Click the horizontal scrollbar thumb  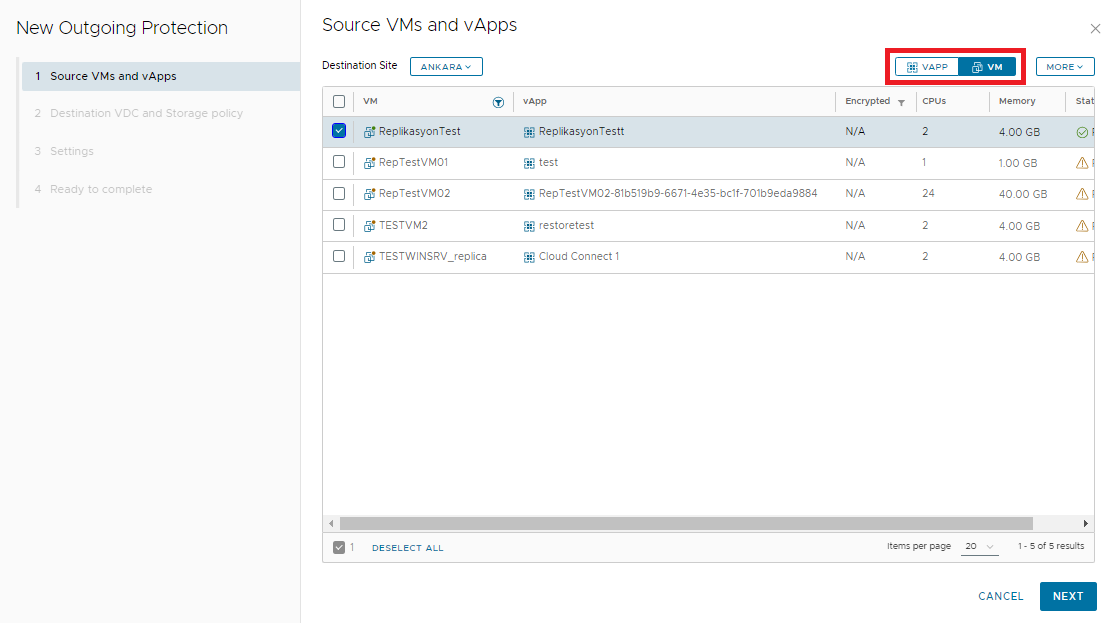(x=686, y=523)
